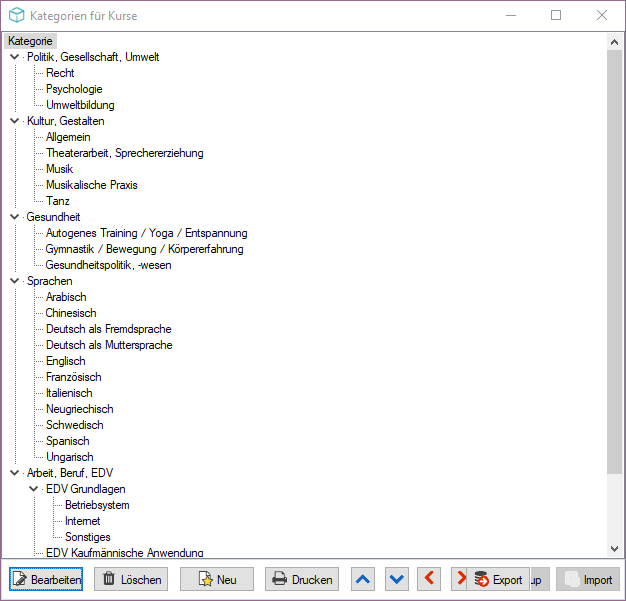The image size is (626, 601).
Task: Click the red left arrow button
Action: coord(429,579)
